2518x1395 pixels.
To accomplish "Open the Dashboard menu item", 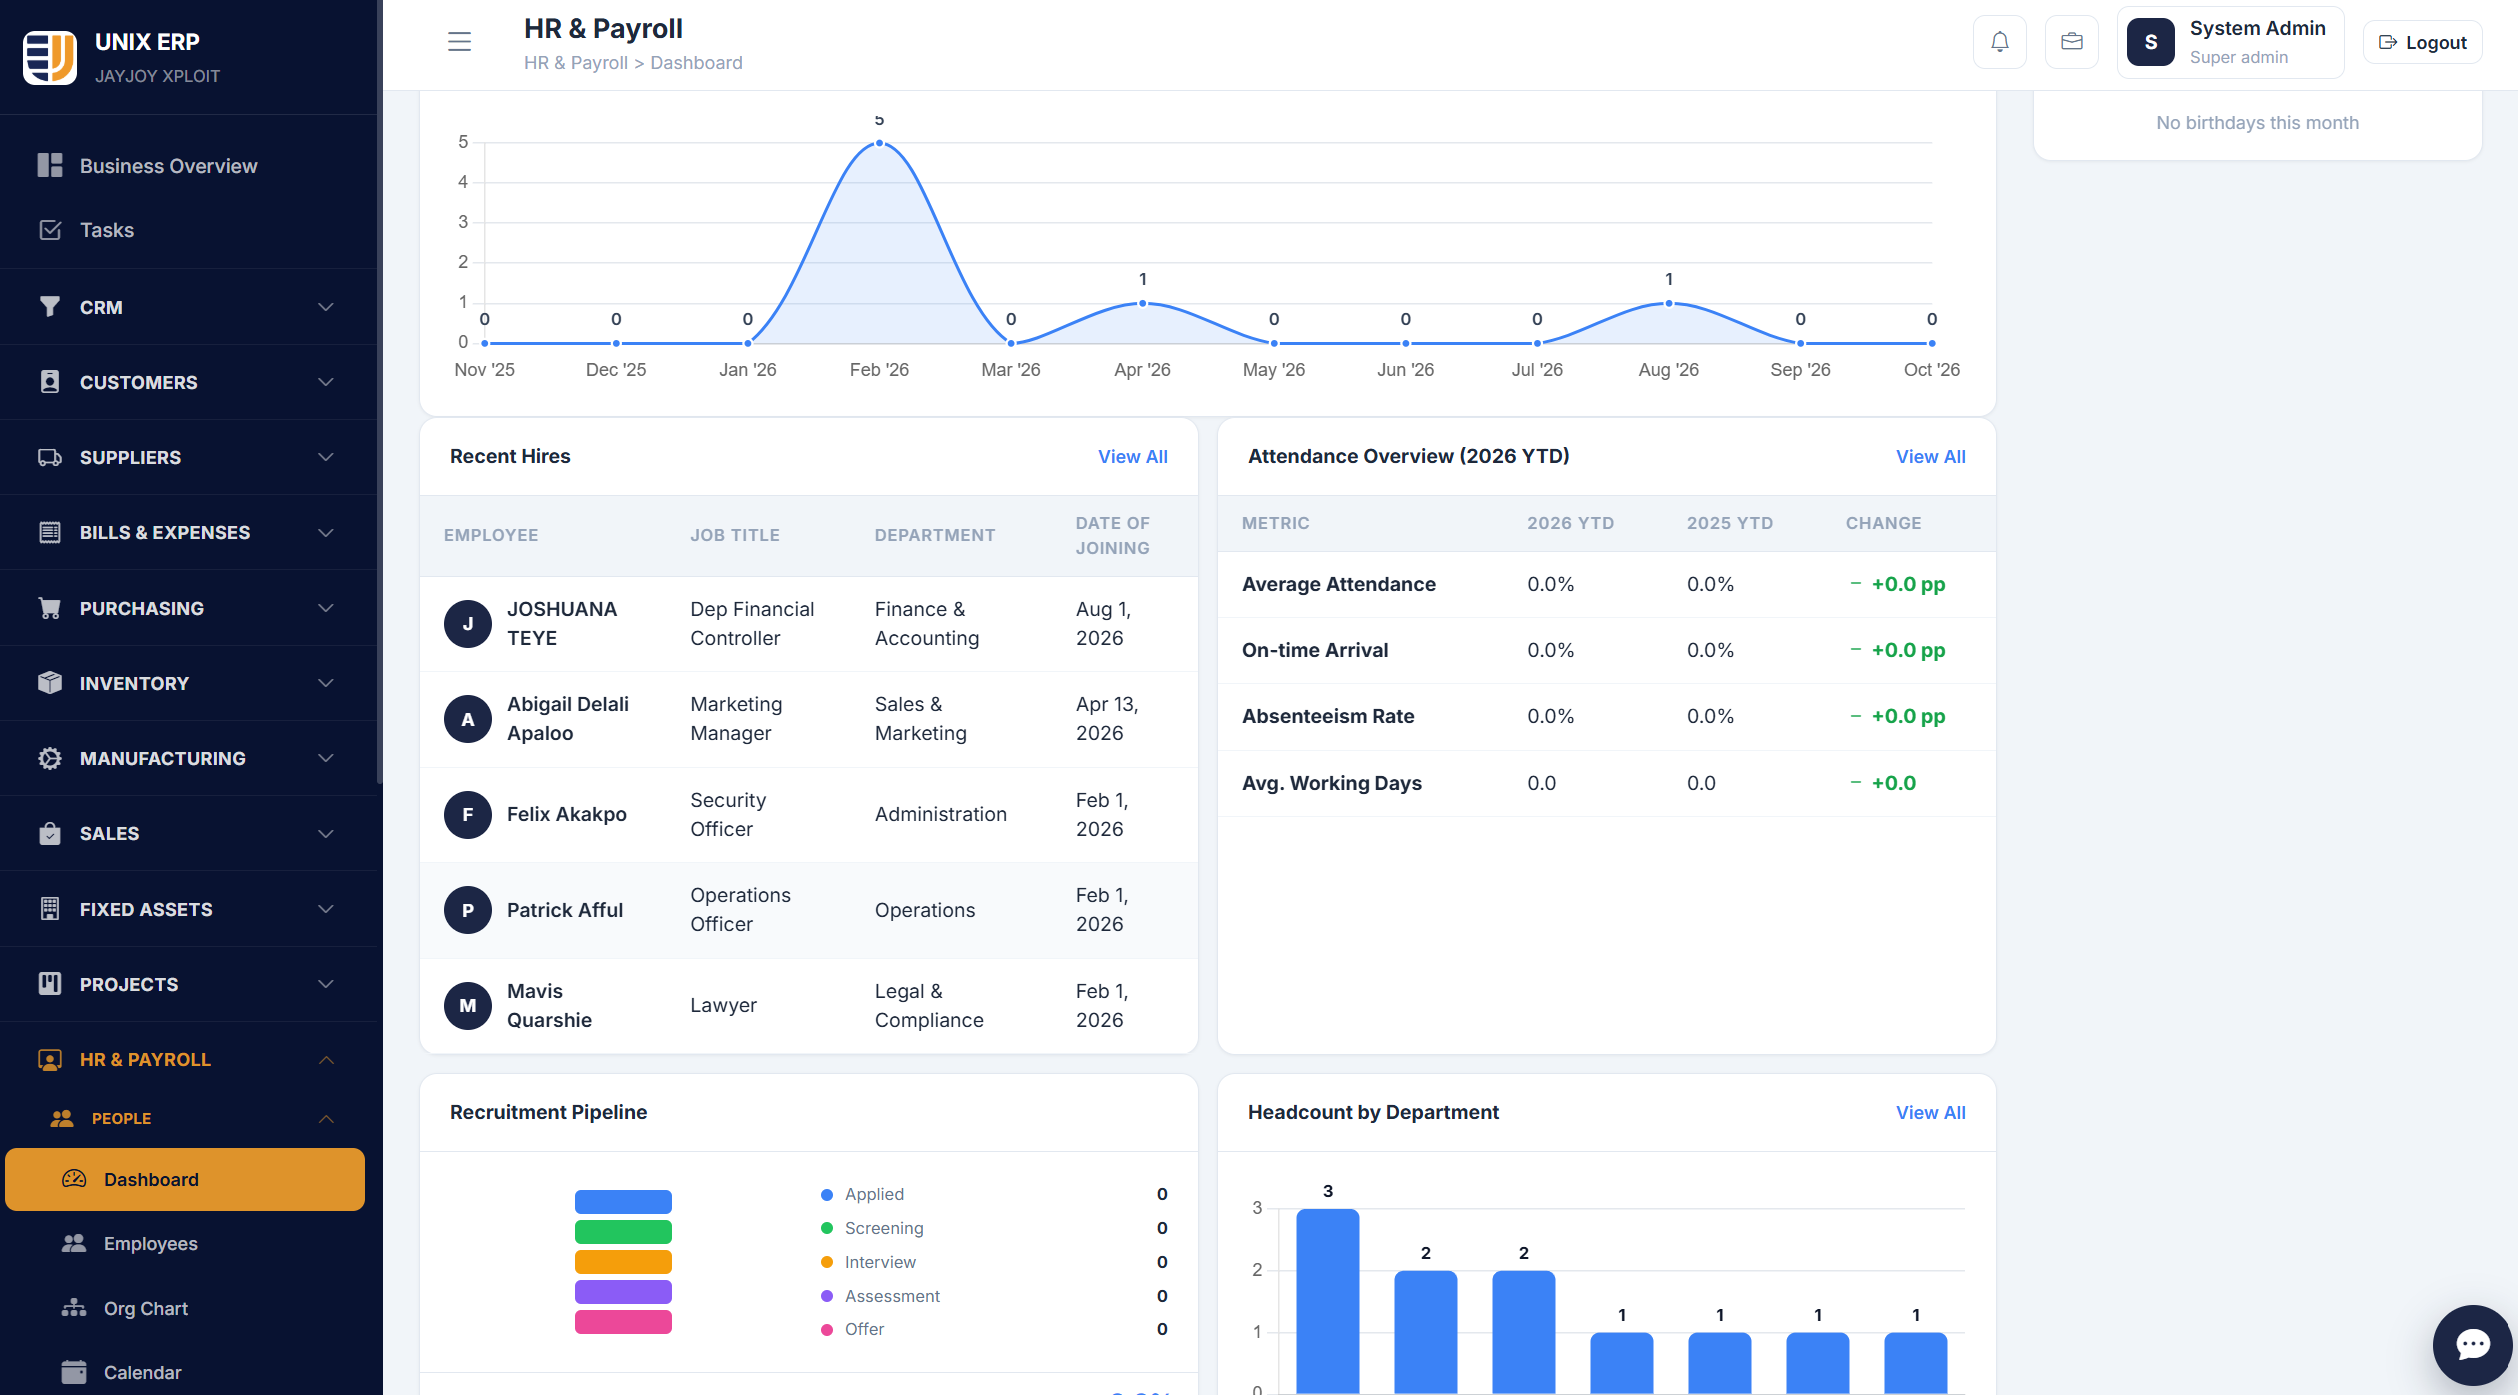I will [x=185, y=1180].
